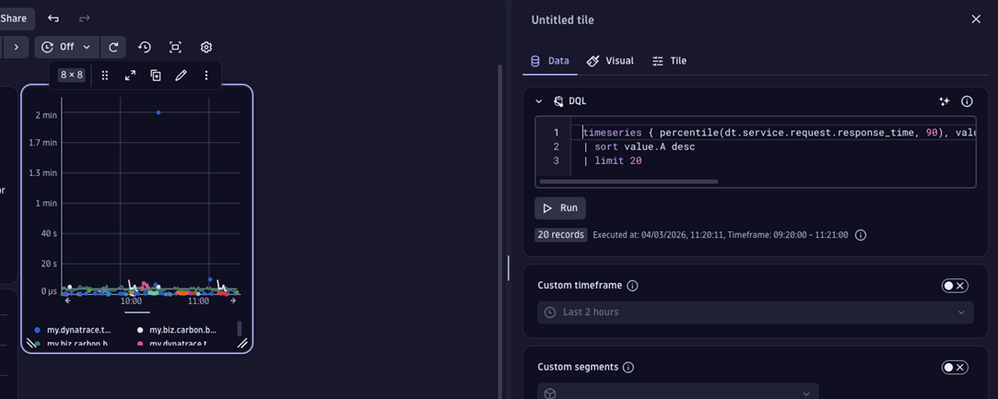Pan chart left with arrow
Screen dimensions: 998x399
tap(67, 301)
